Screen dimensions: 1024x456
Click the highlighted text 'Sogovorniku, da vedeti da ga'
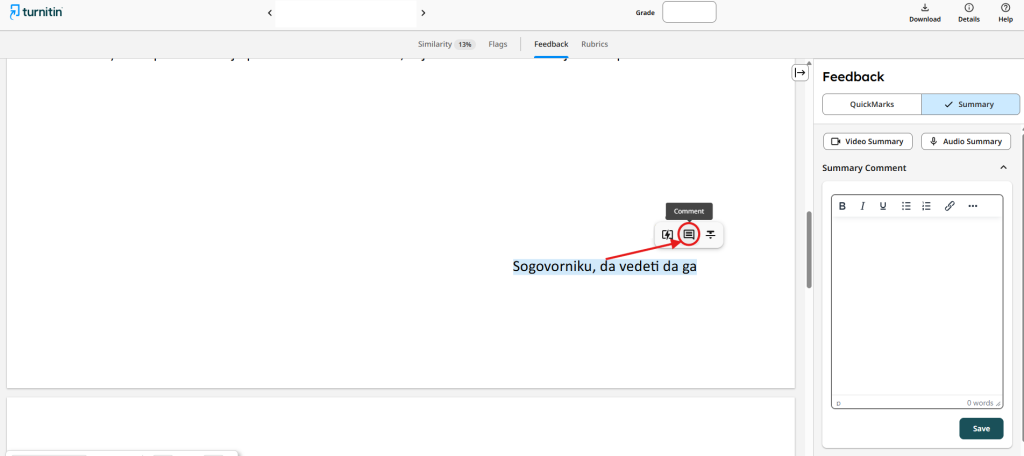[x=605, y=267]
